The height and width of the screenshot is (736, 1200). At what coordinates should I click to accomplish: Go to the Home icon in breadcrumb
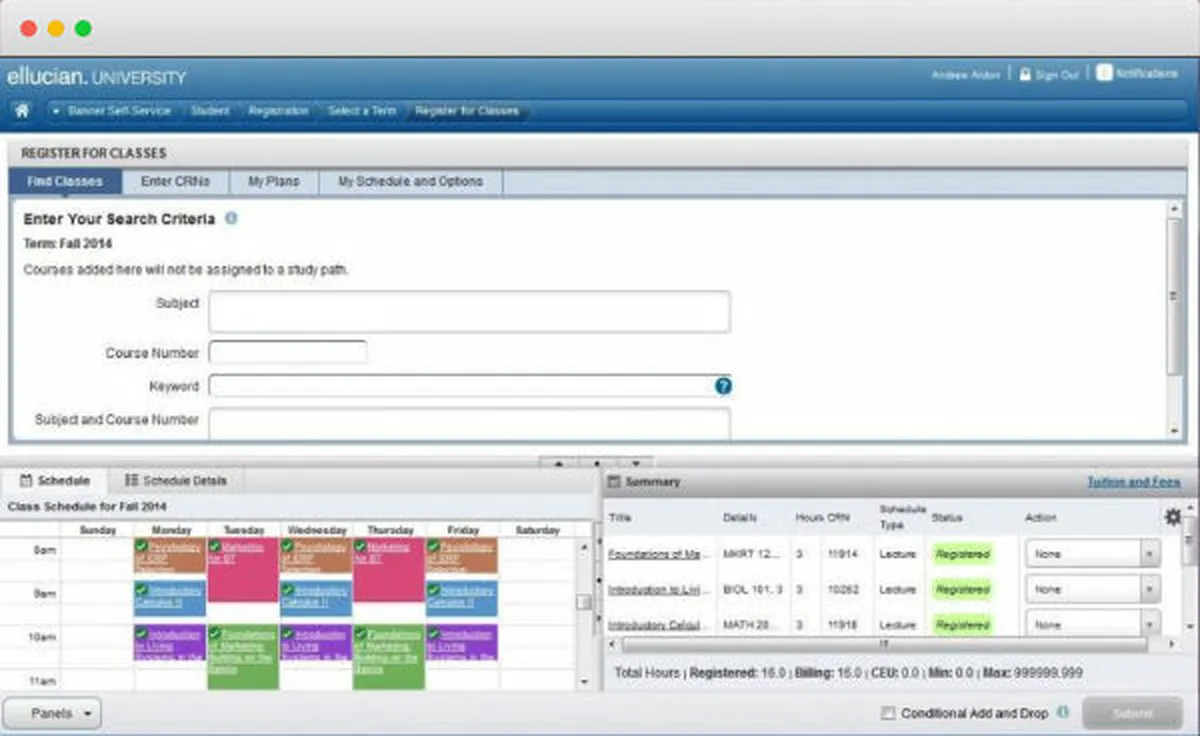coord(22,111)
